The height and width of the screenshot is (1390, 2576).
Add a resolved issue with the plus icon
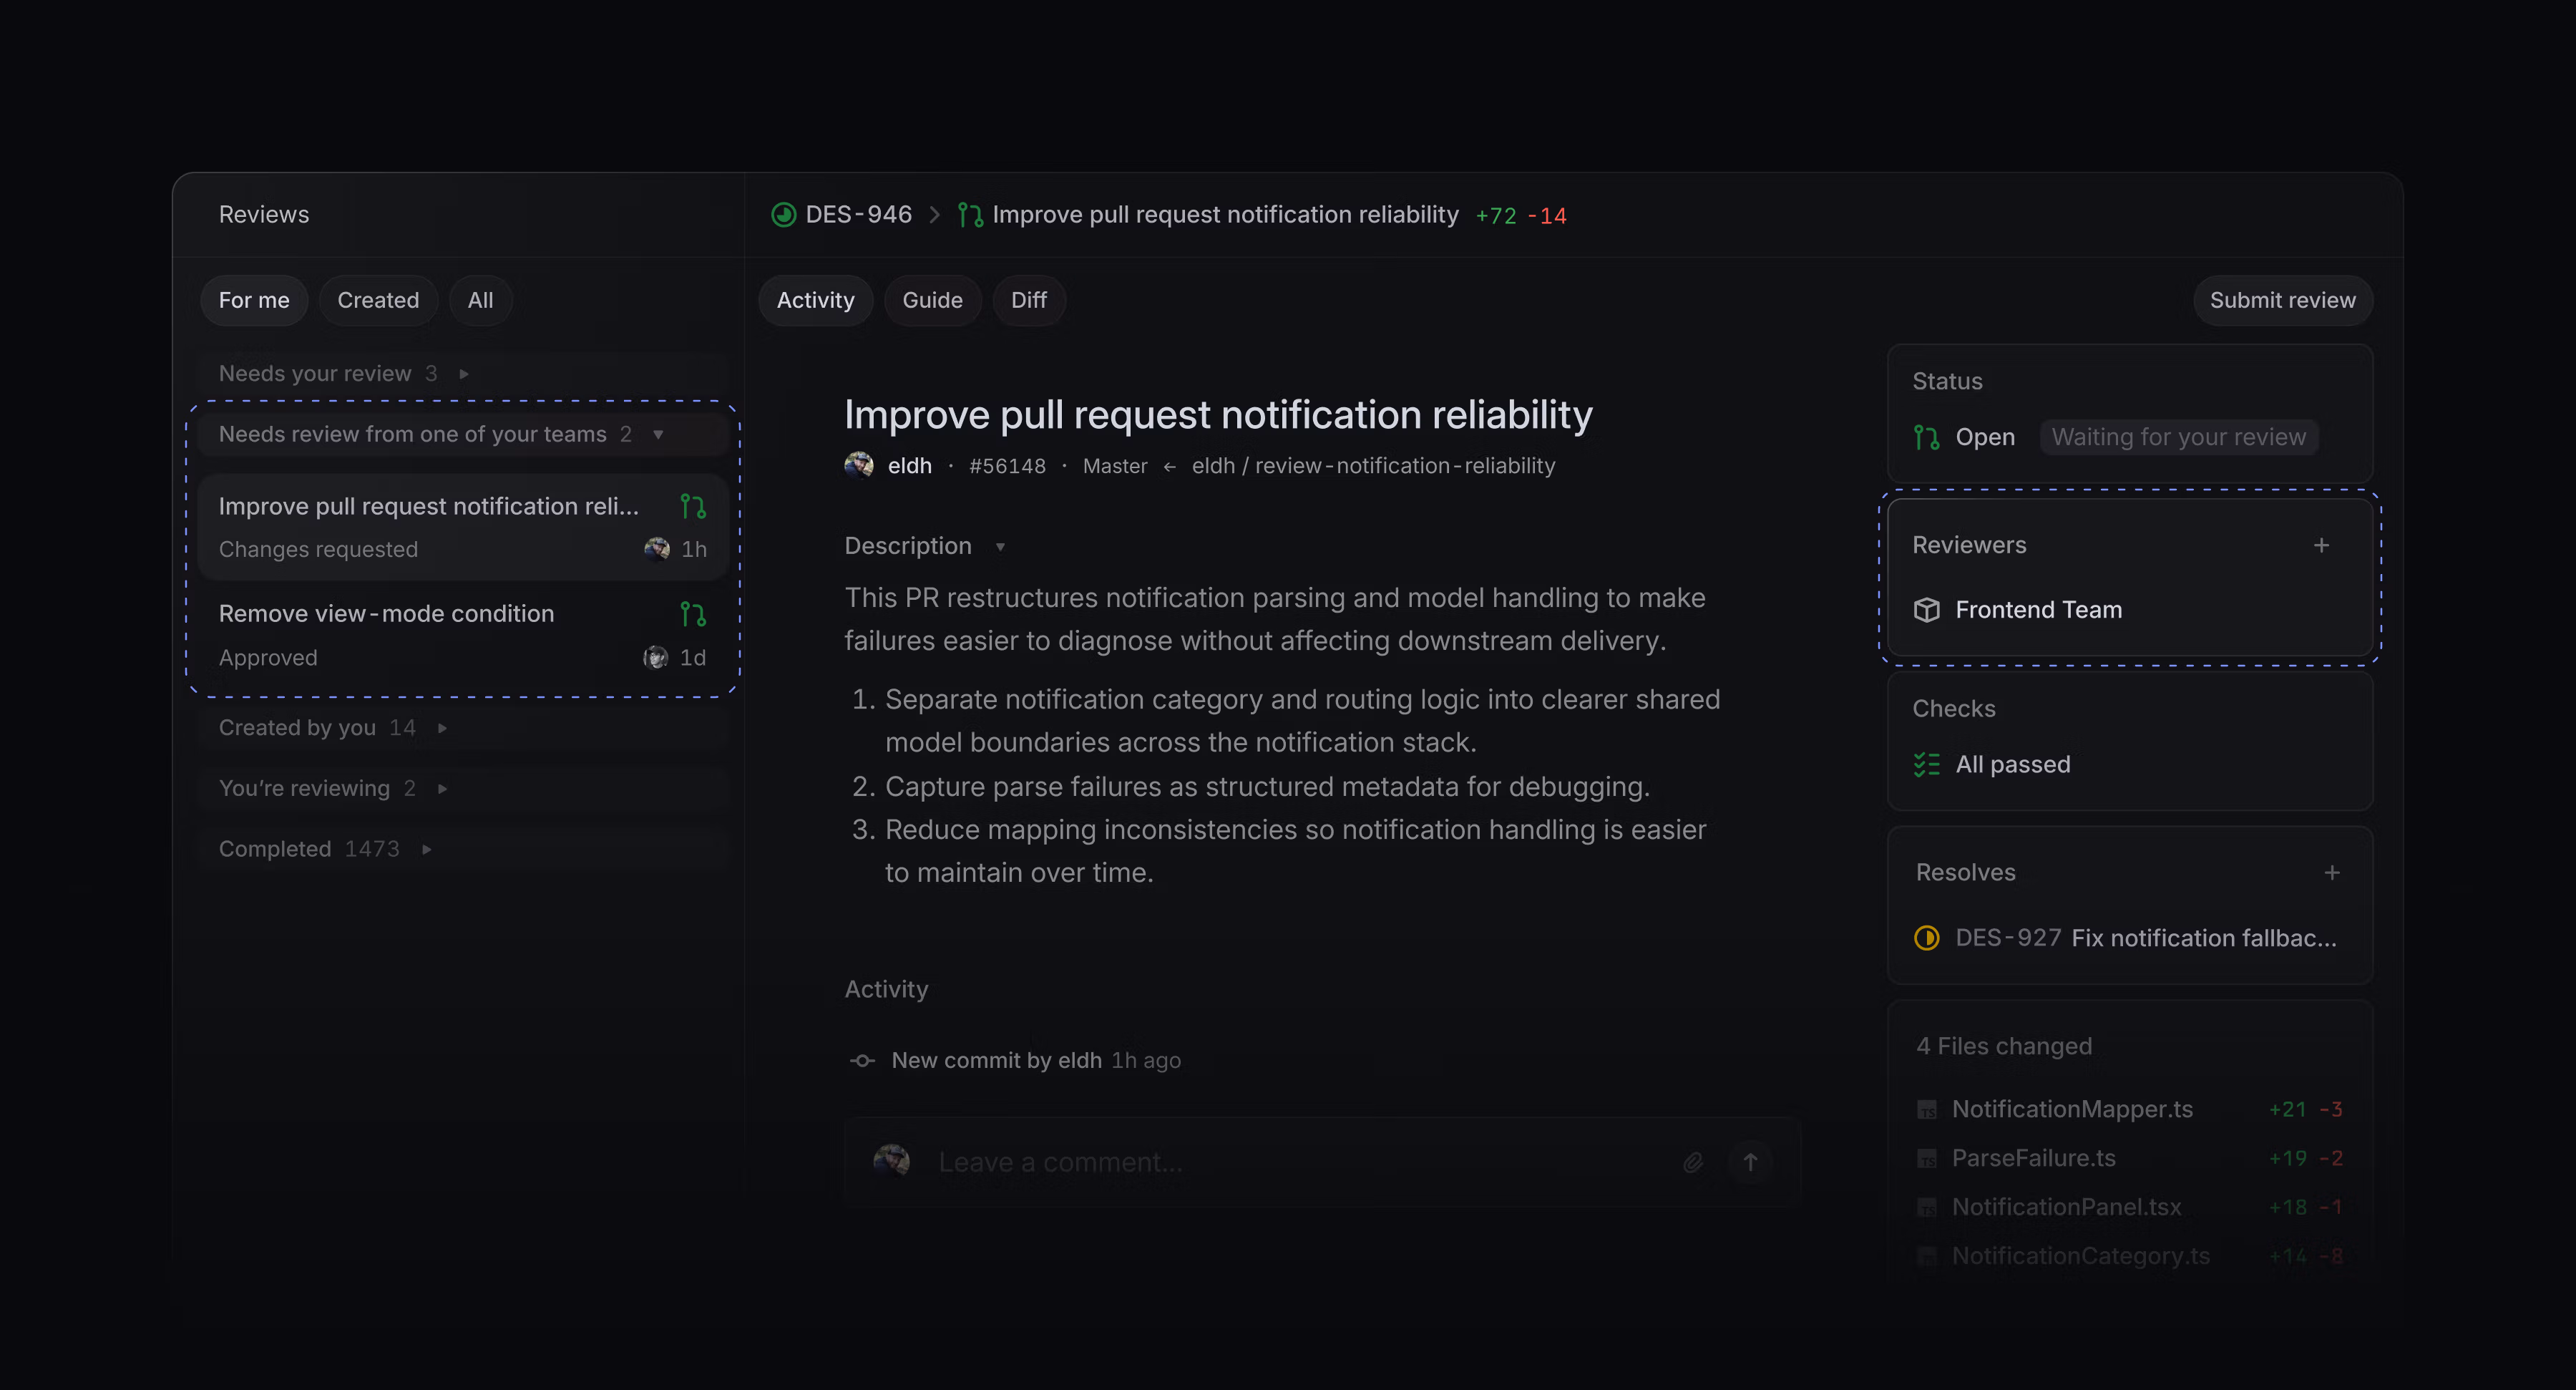pyautogui.click(x=2331, y=873)
